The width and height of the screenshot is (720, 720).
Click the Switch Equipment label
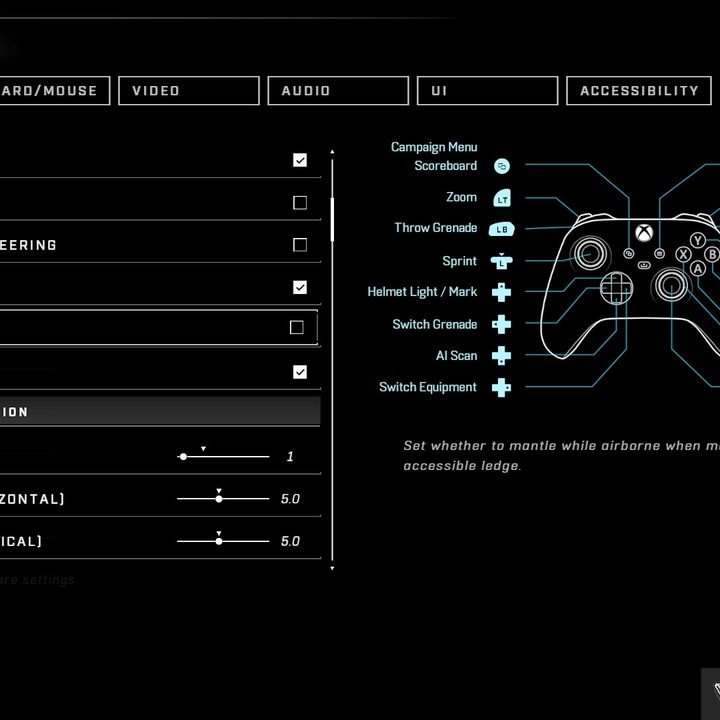(x=428, y=387)
